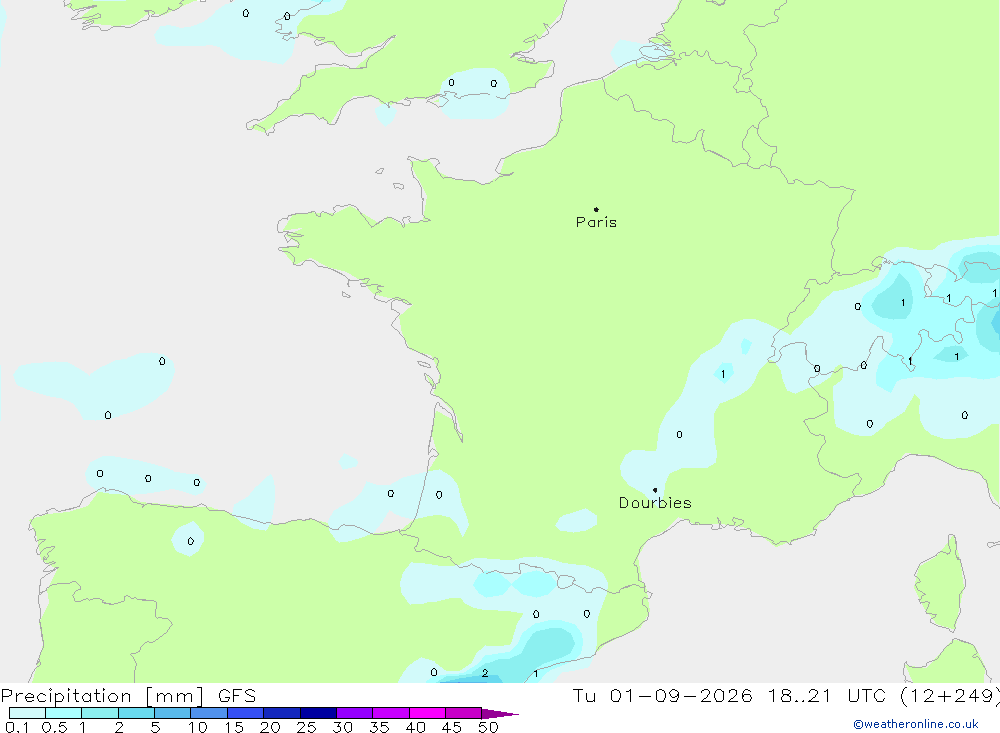Viewport: 1000px width, 733px height.
Task: Click the 25 mm dark navy legend swatch
Action: 318,713
